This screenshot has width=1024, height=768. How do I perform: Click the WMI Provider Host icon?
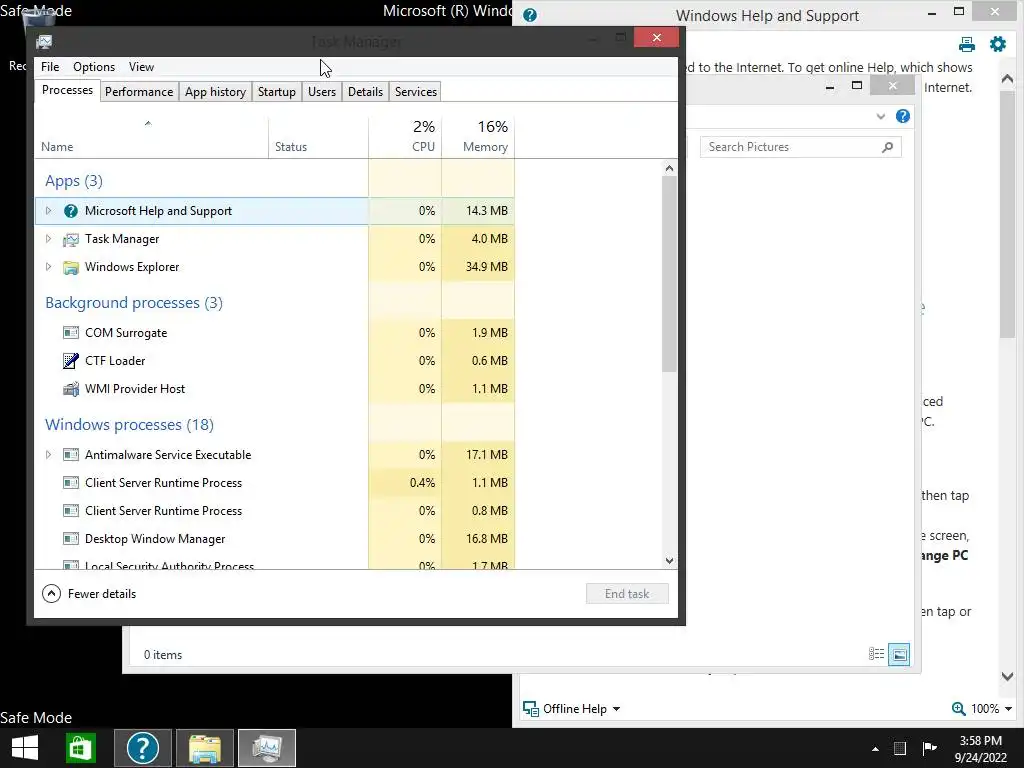click(71, 389)
